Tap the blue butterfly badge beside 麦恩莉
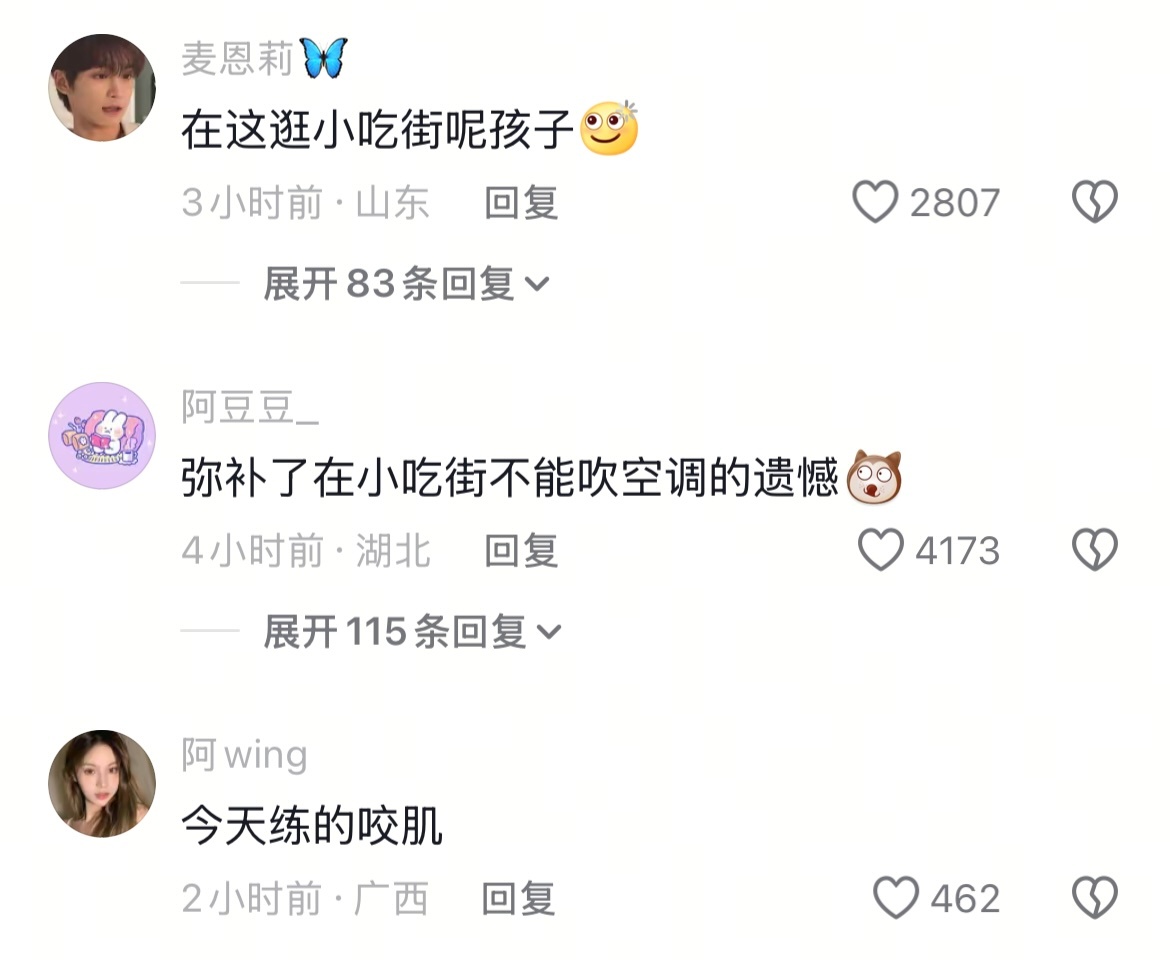The width and height of the screenshot is (1170, 960). tap(323, 58)
